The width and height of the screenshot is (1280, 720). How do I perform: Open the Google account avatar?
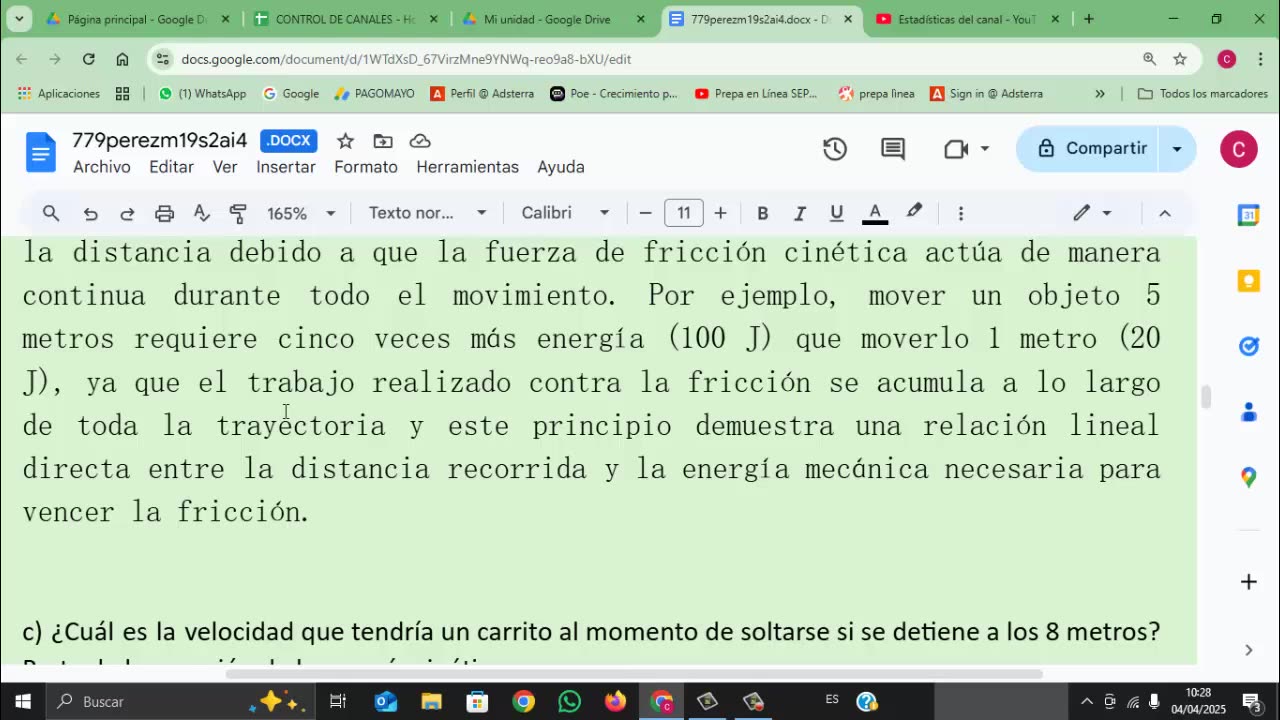coord(1238,149)
